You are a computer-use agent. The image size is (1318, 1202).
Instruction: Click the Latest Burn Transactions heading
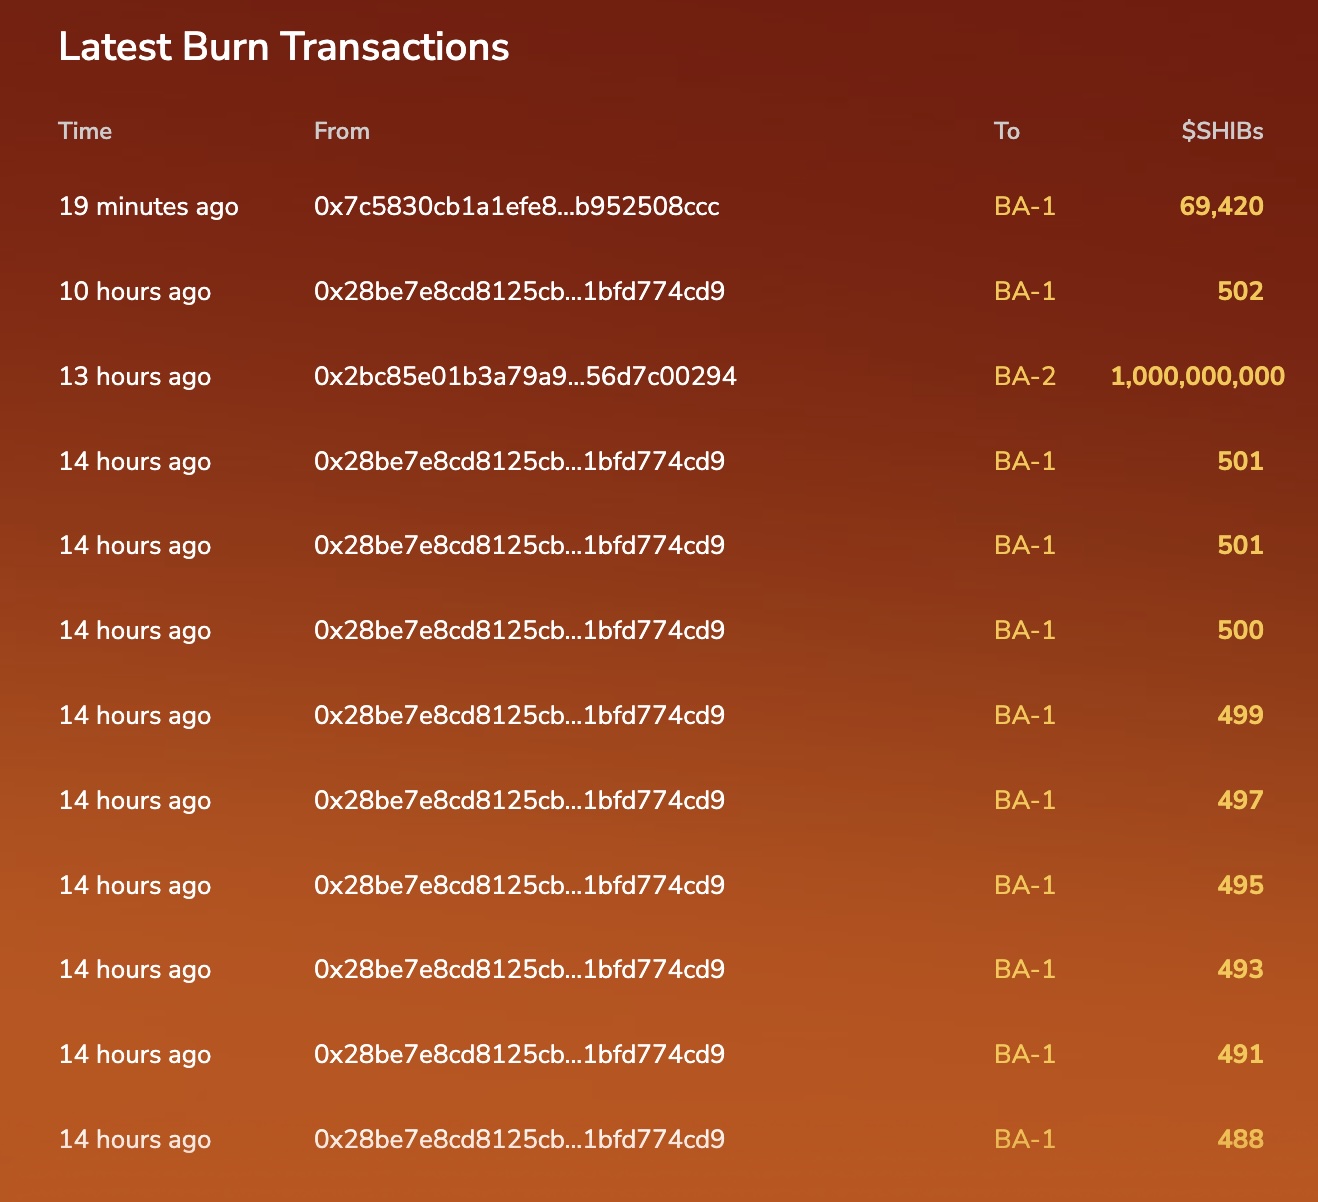click(284, 47)
